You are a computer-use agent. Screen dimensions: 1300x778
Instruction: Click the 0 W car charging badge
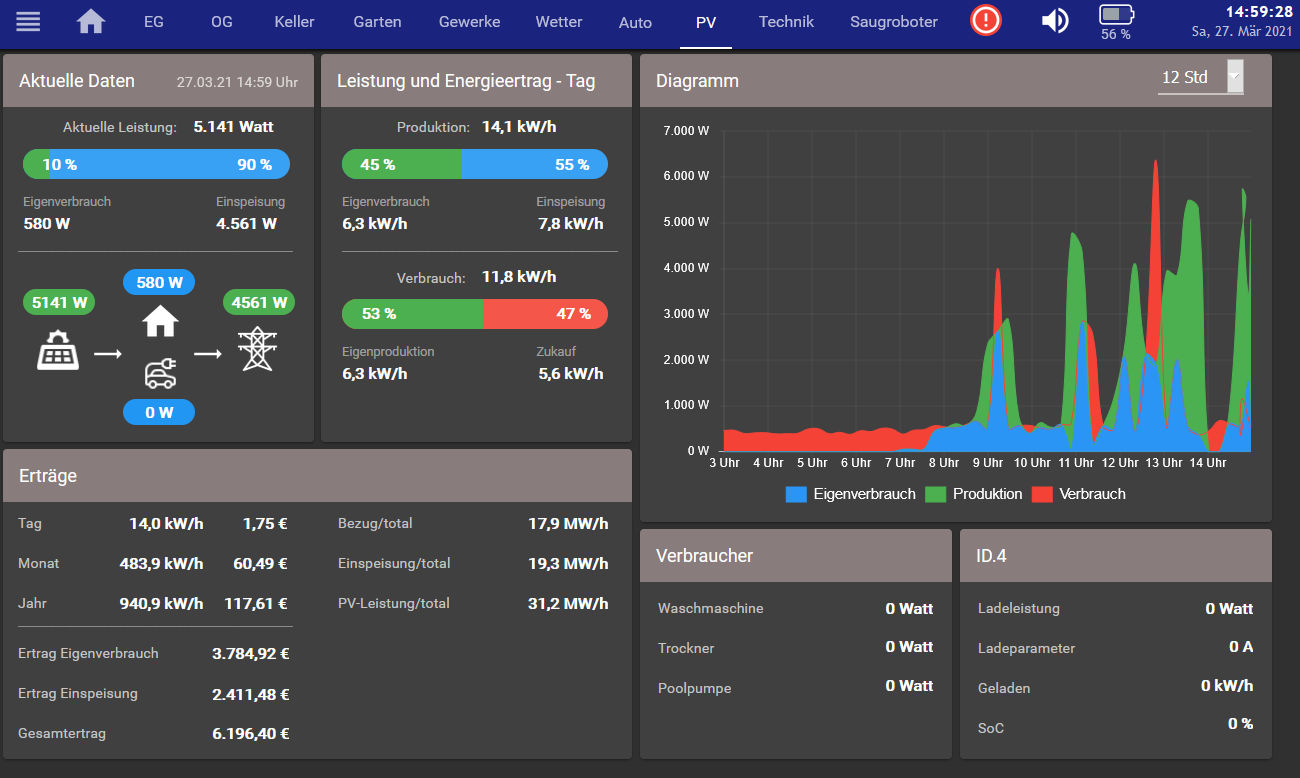tap(159, 412)
